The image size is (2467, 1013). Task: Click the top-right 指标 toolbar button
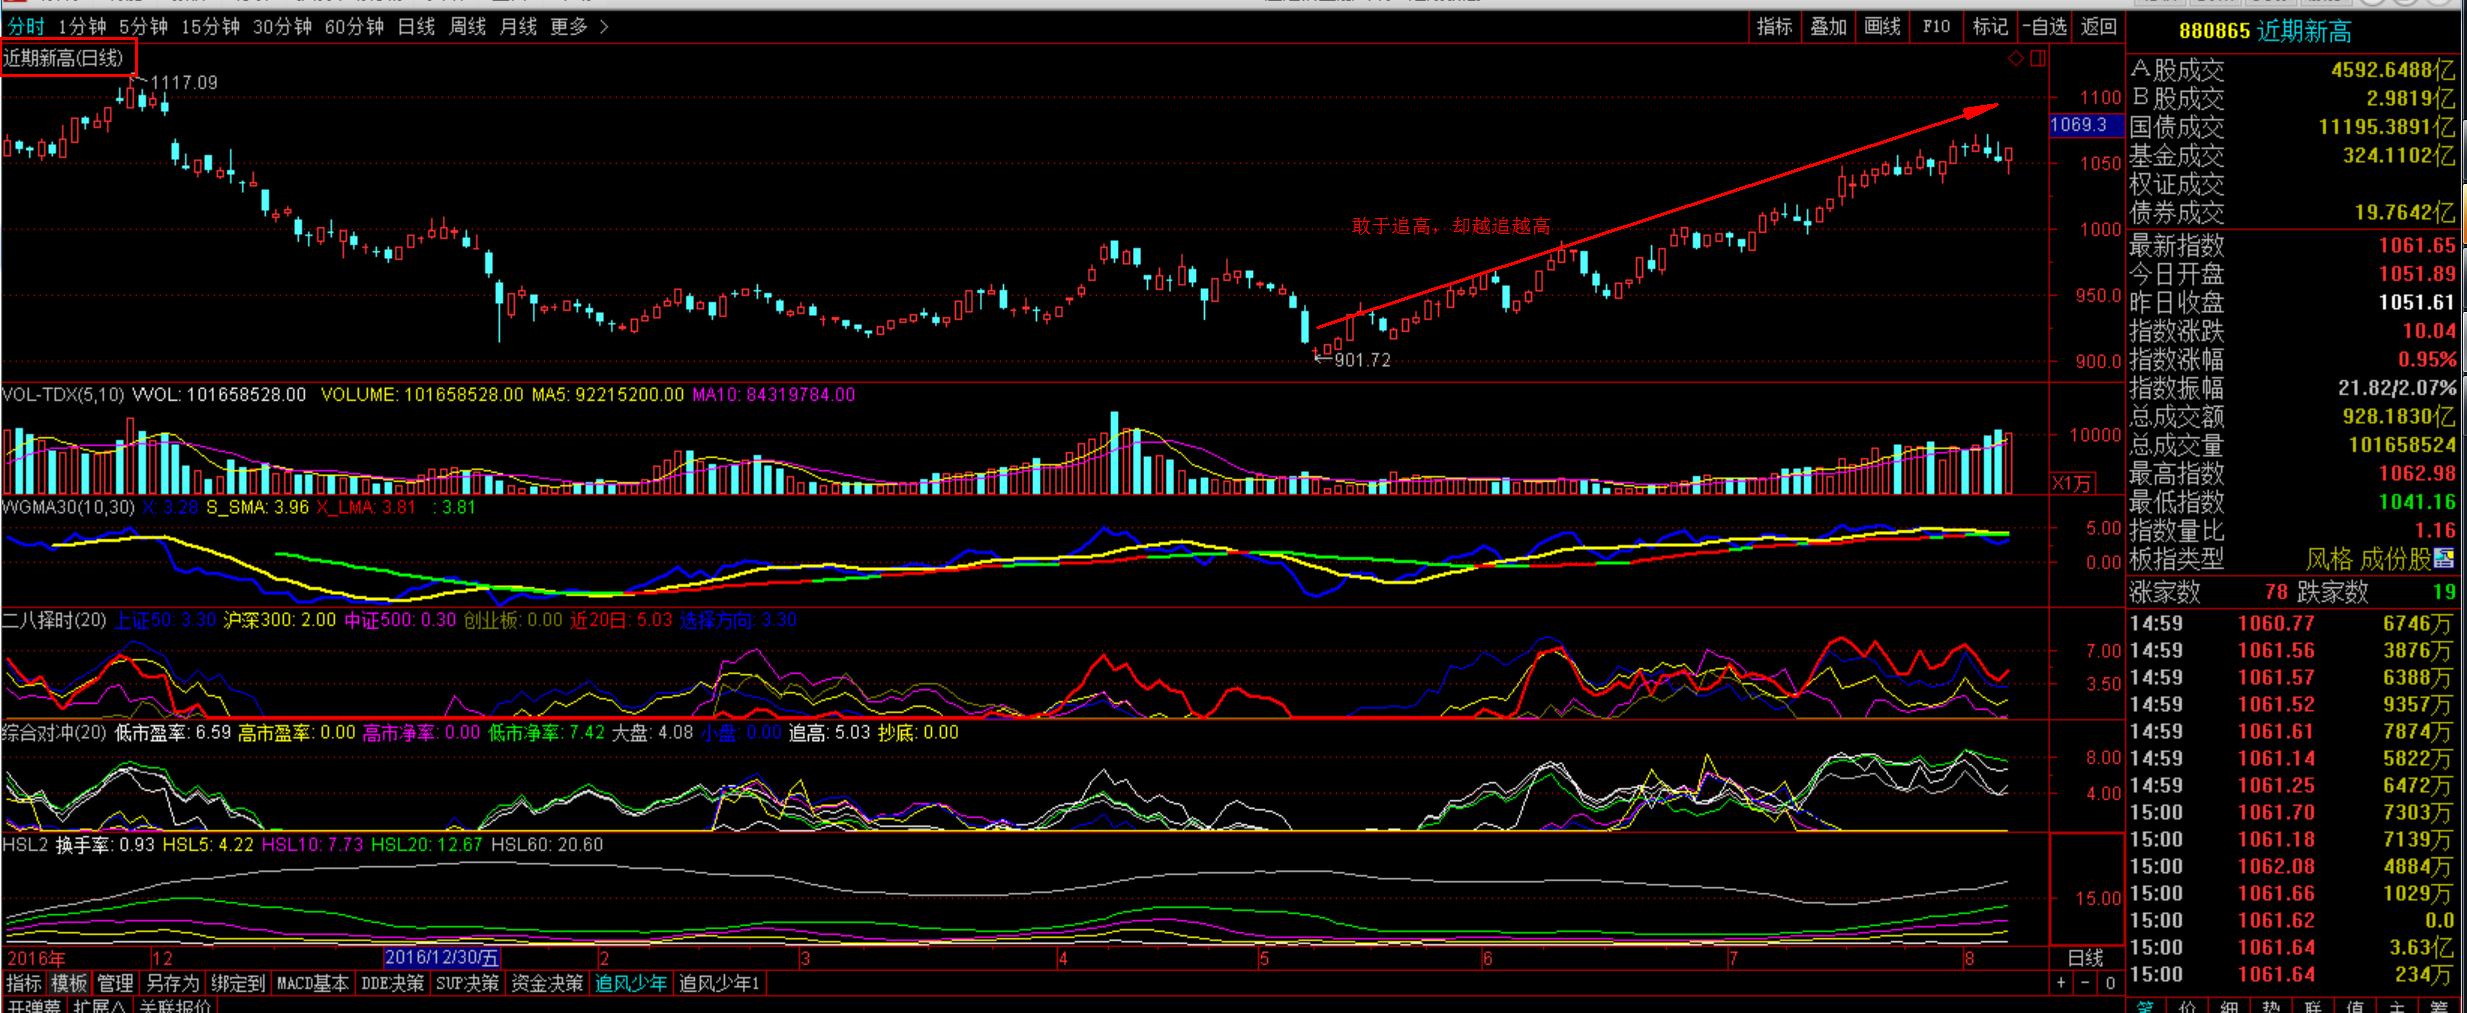pyautogui.click(x=1774, y=27)
